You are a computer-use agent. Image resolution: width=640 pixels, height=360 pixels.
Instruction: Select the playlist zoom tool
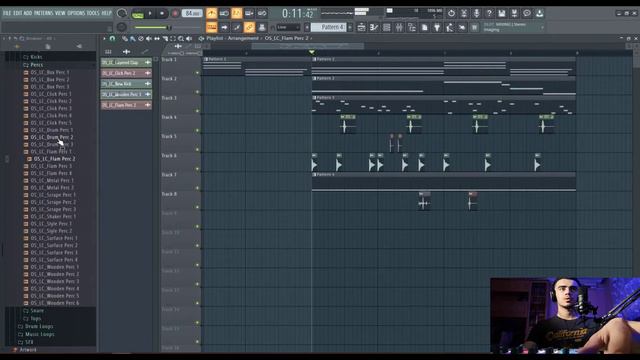click(181, 38)
